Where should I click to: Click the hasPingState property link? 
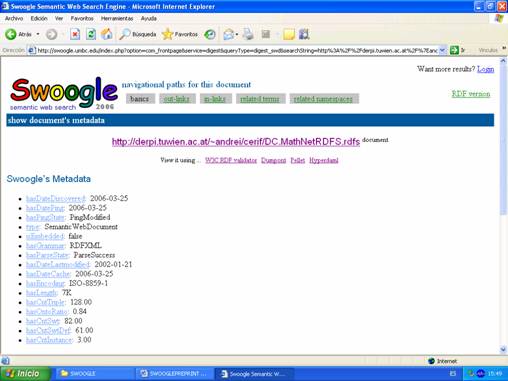pos(45,217)
